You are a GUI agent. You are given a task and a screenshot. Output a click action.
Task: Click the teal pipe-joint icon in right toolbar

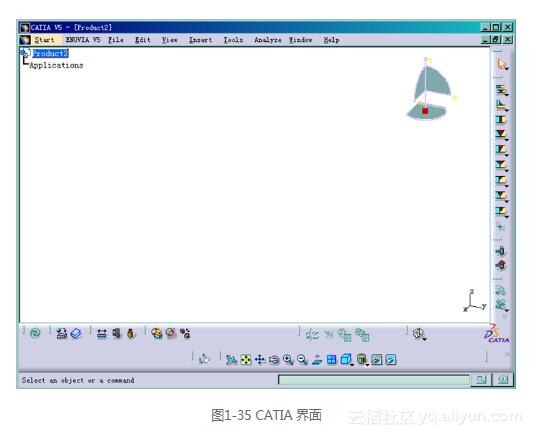pyautogui.click(x=500, y=251)
